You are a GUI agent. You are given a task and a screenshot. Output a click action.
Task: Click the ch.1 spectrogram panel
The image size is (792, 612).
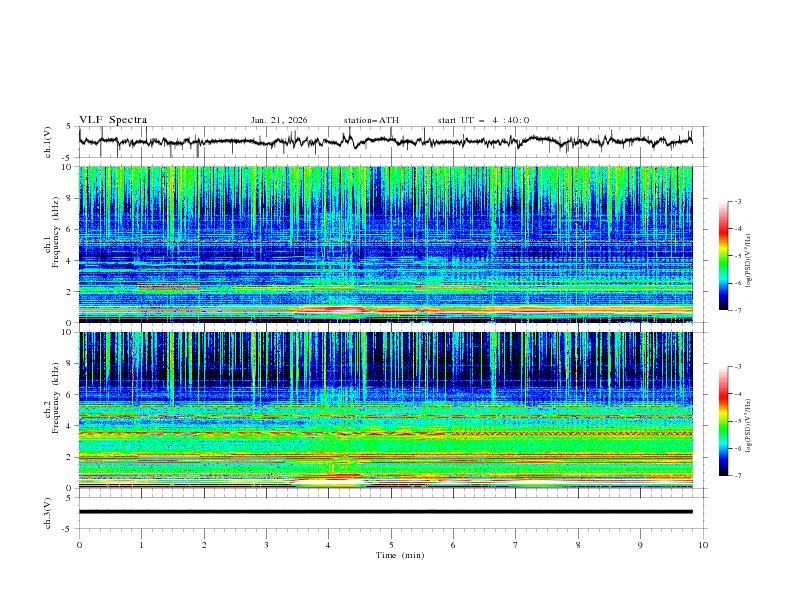point(385,244)
